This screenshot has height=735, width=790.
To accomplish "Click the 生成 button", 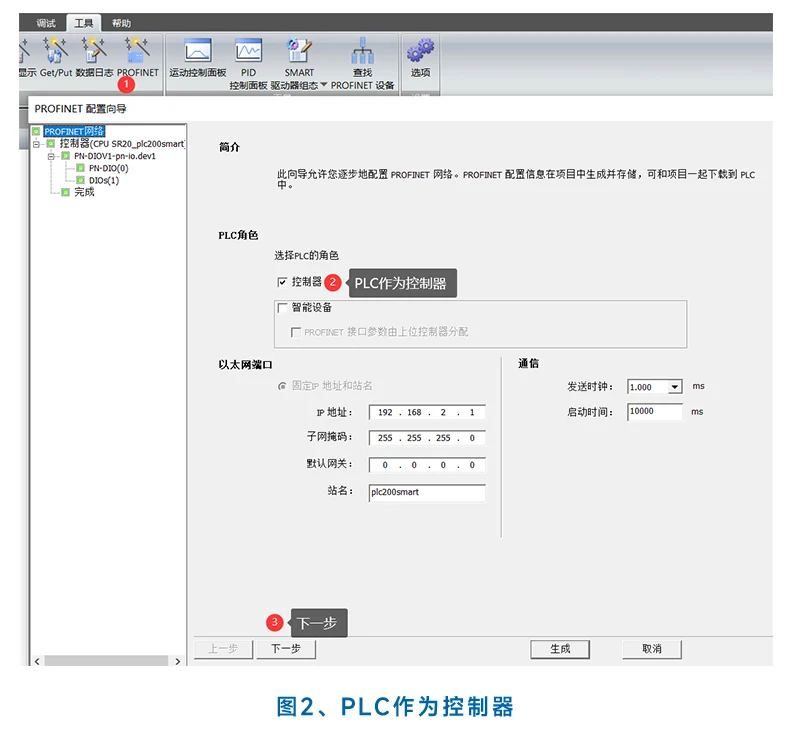I will tap(560, 649).
